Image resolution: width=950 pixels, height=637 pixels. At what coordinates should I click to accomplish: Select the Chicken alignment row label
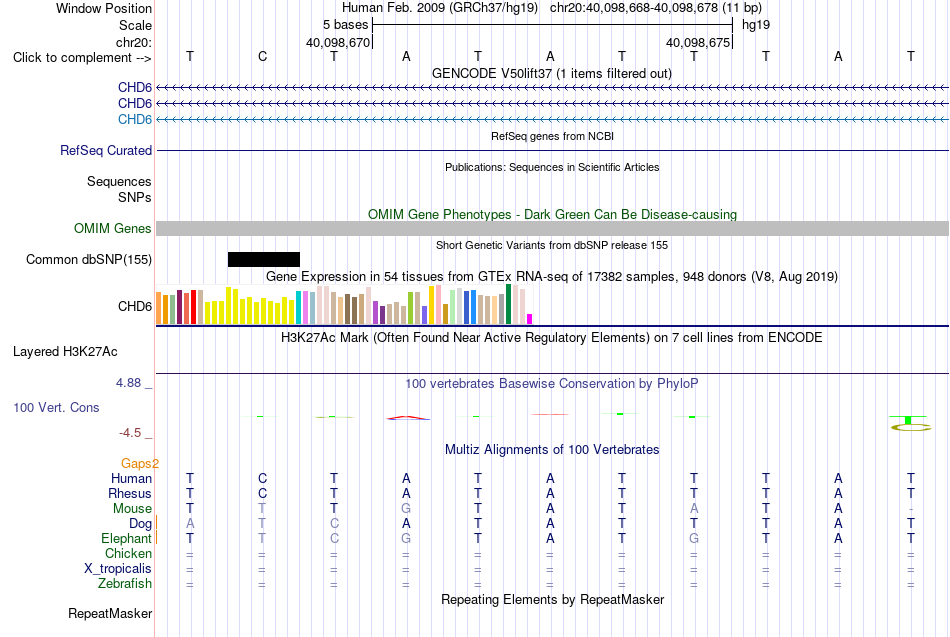click(x=128, y=553)
